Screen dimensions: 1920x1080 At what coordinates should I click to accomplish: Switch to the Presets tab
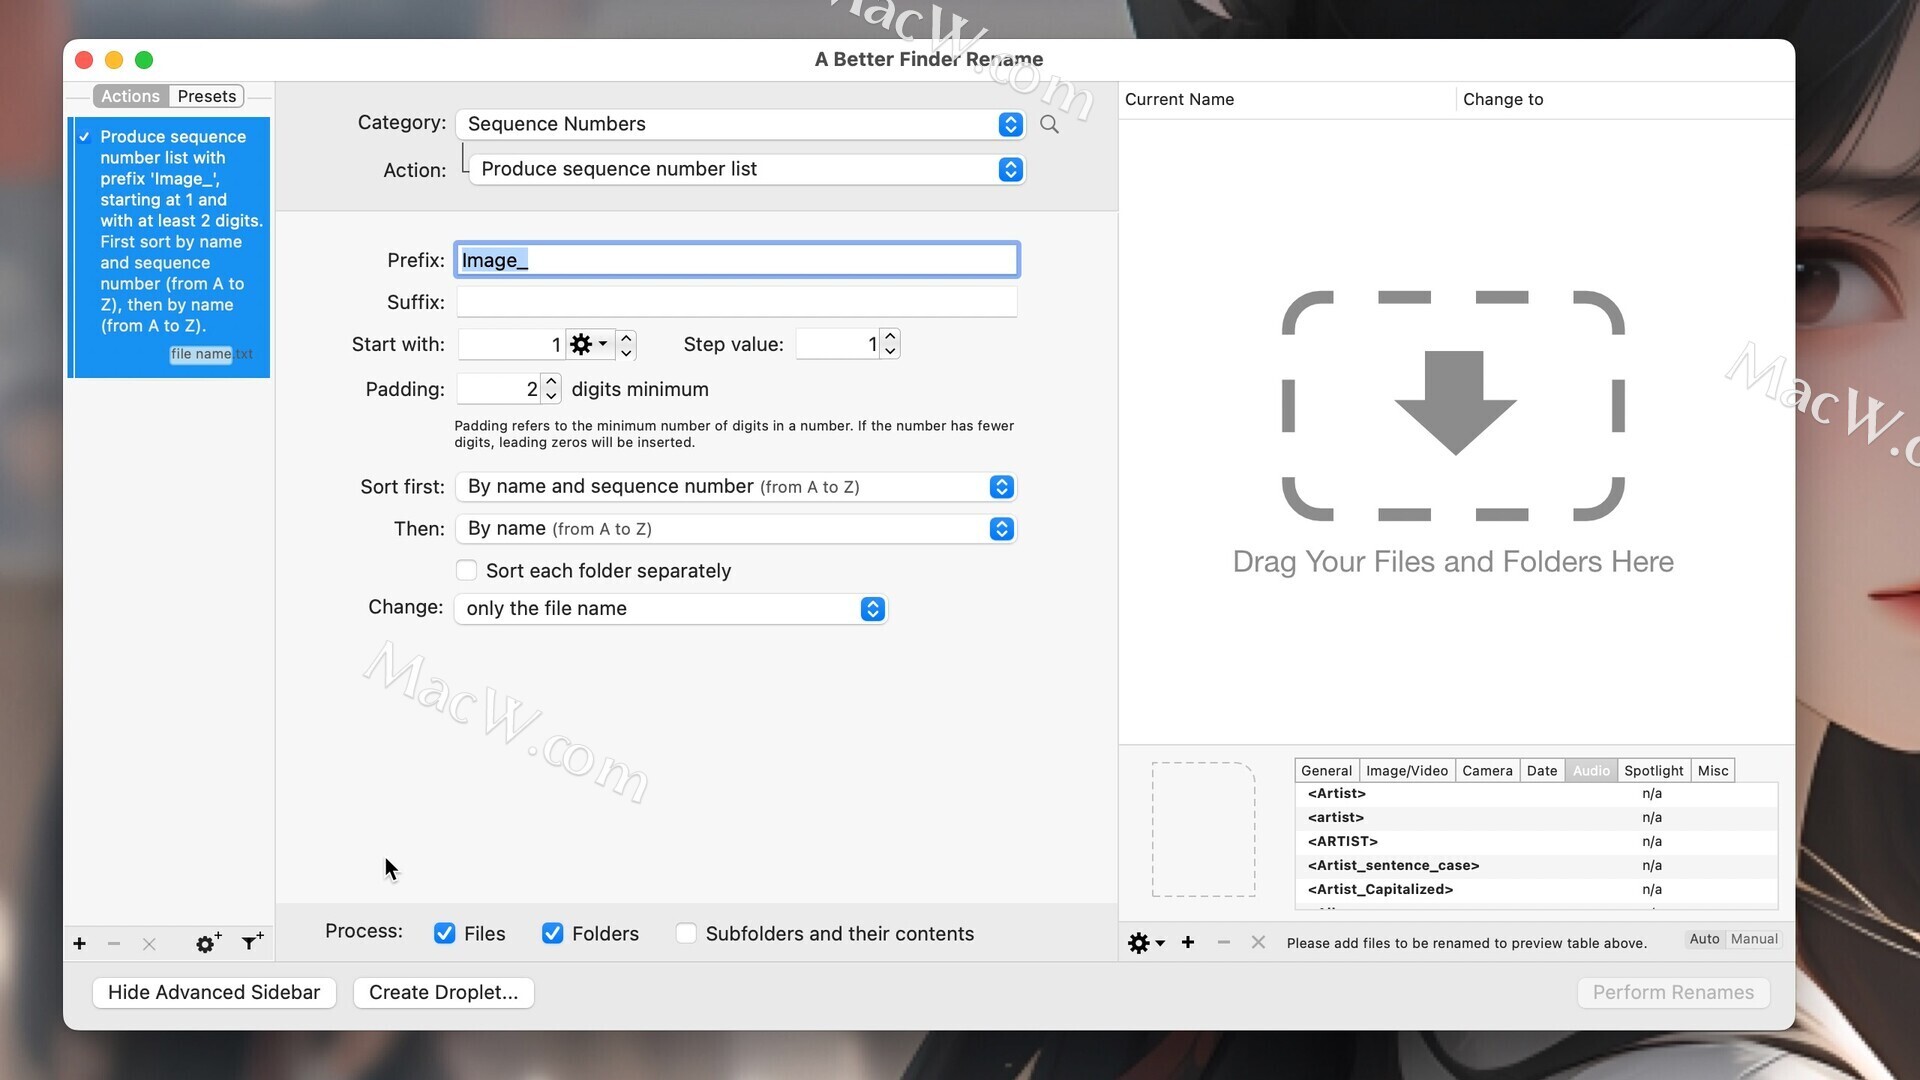coord(207,96)
